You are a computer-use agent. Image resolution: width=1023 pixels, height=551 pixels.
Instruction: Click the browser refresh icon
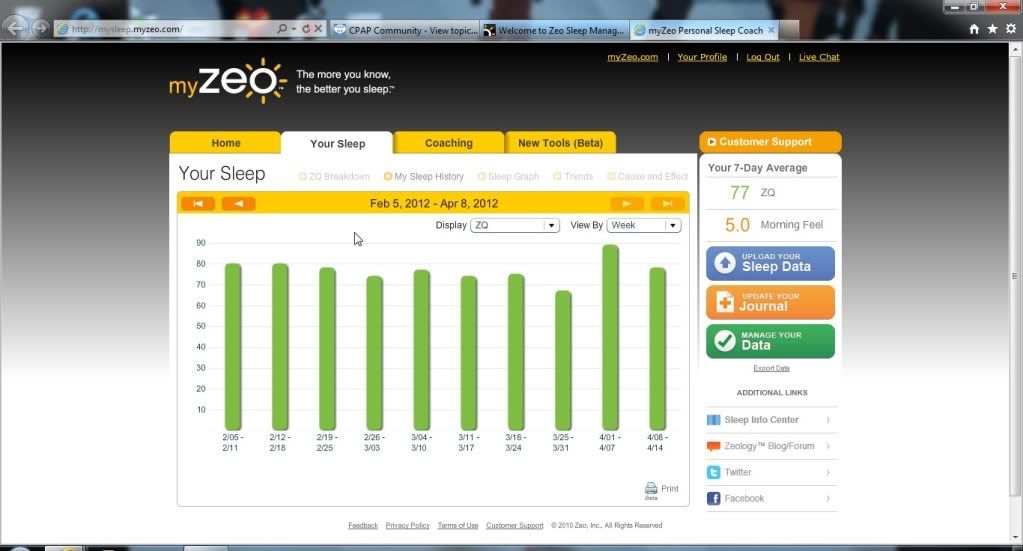tap(305, 29)
